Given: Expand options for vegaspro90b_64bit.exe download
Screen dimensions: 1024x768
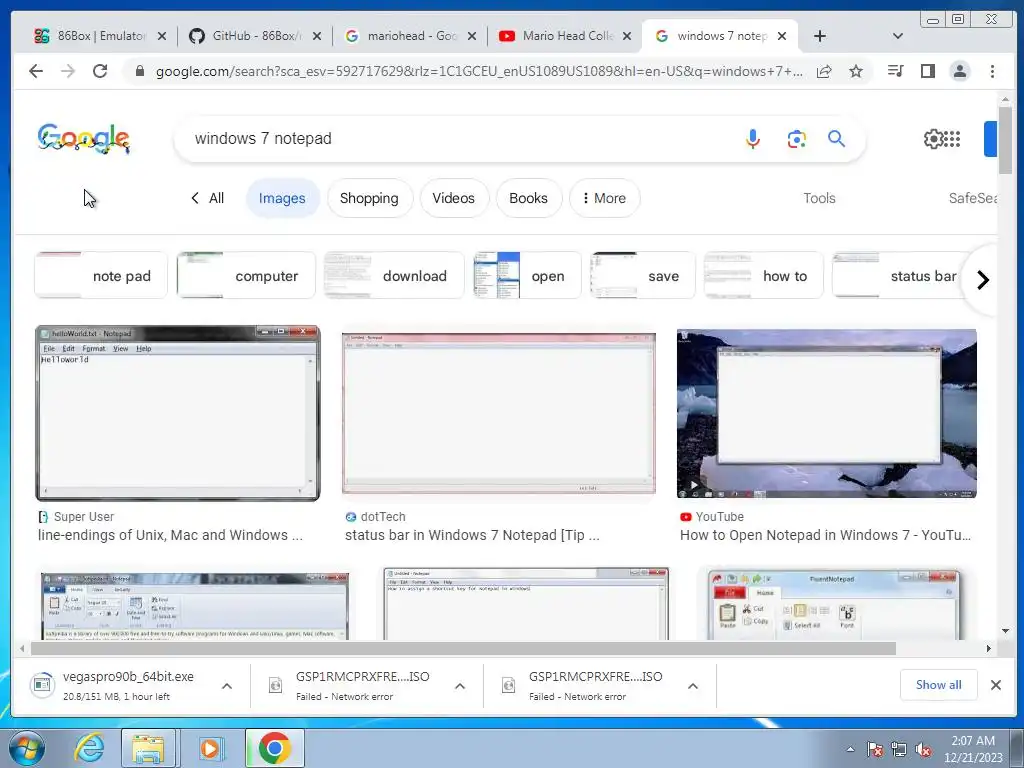Looking at the screenshot, I should 227,686.
